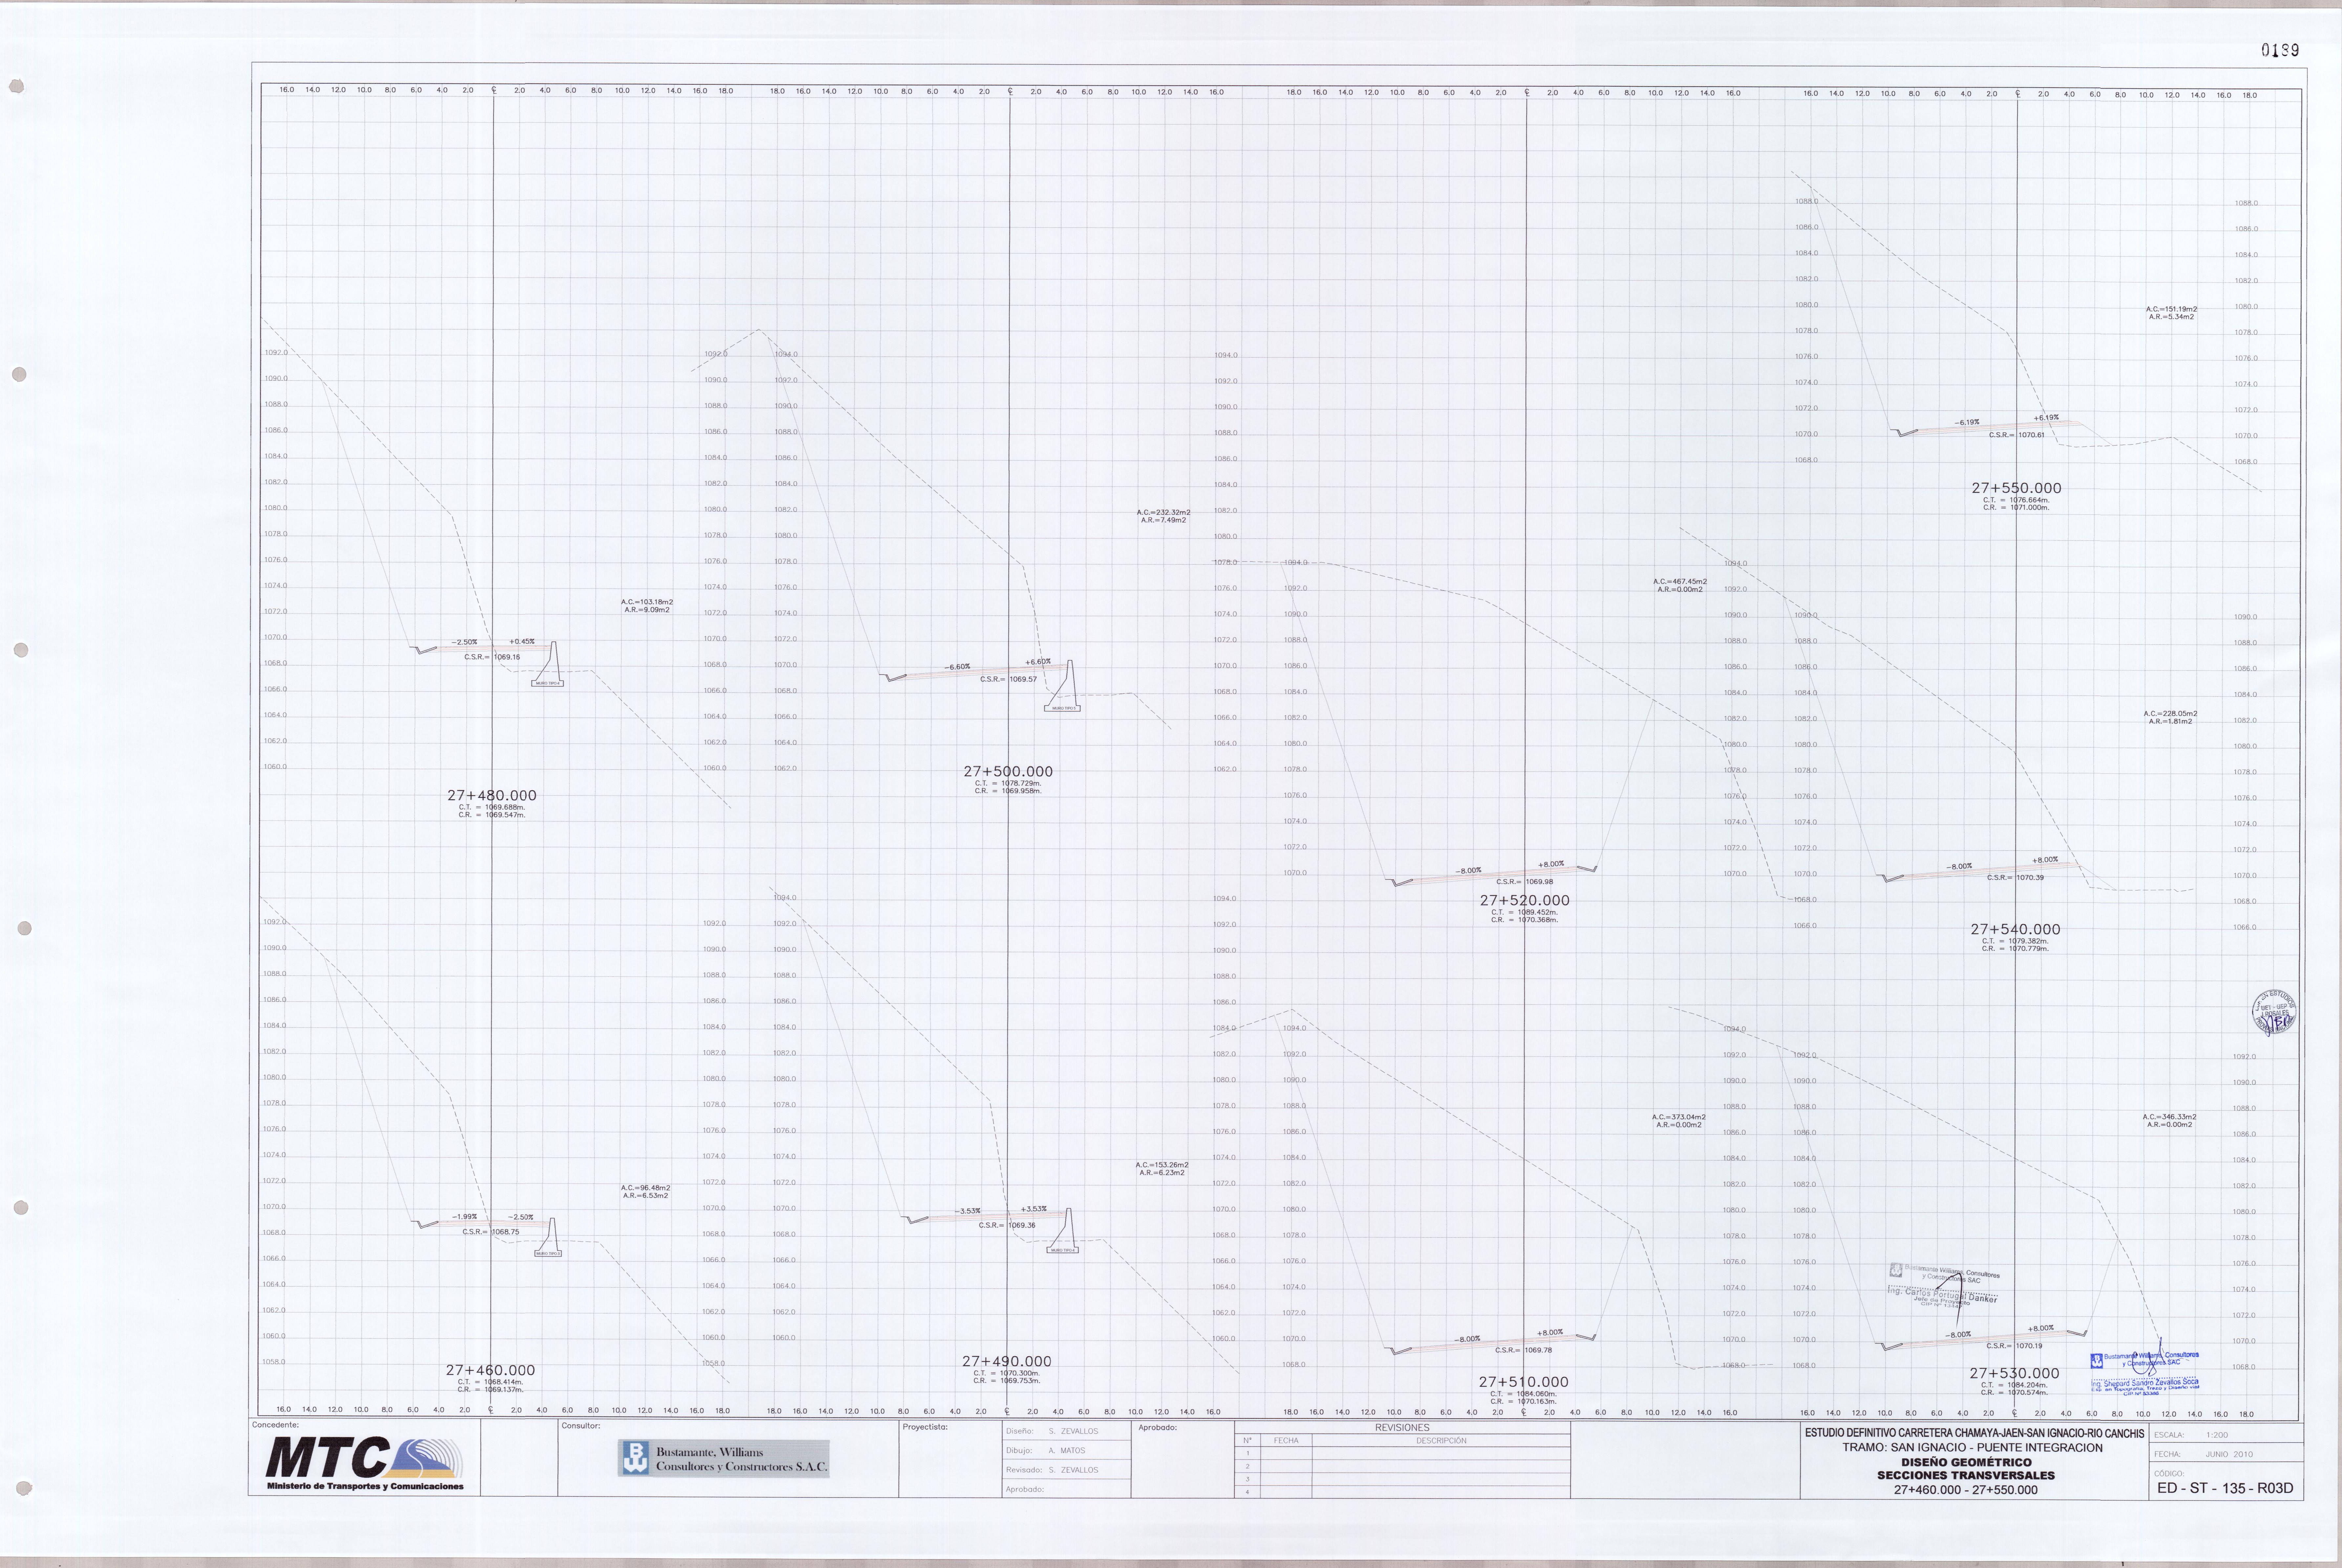The height and width of the screenshot is (1568, 2342).
Task: Select the C.S.R.= 1068.75 value
Action: click(x=491, y=1232)
